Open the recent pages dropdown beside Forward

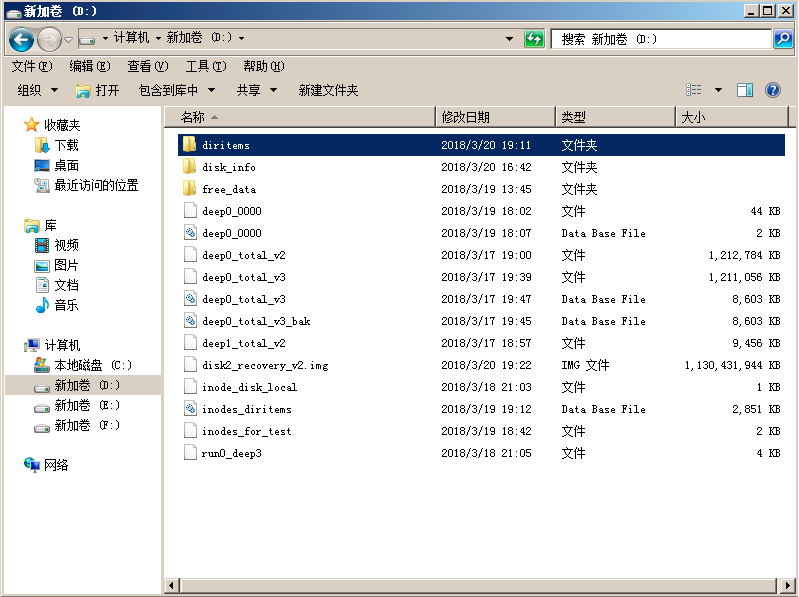click(x=68, y=39)
